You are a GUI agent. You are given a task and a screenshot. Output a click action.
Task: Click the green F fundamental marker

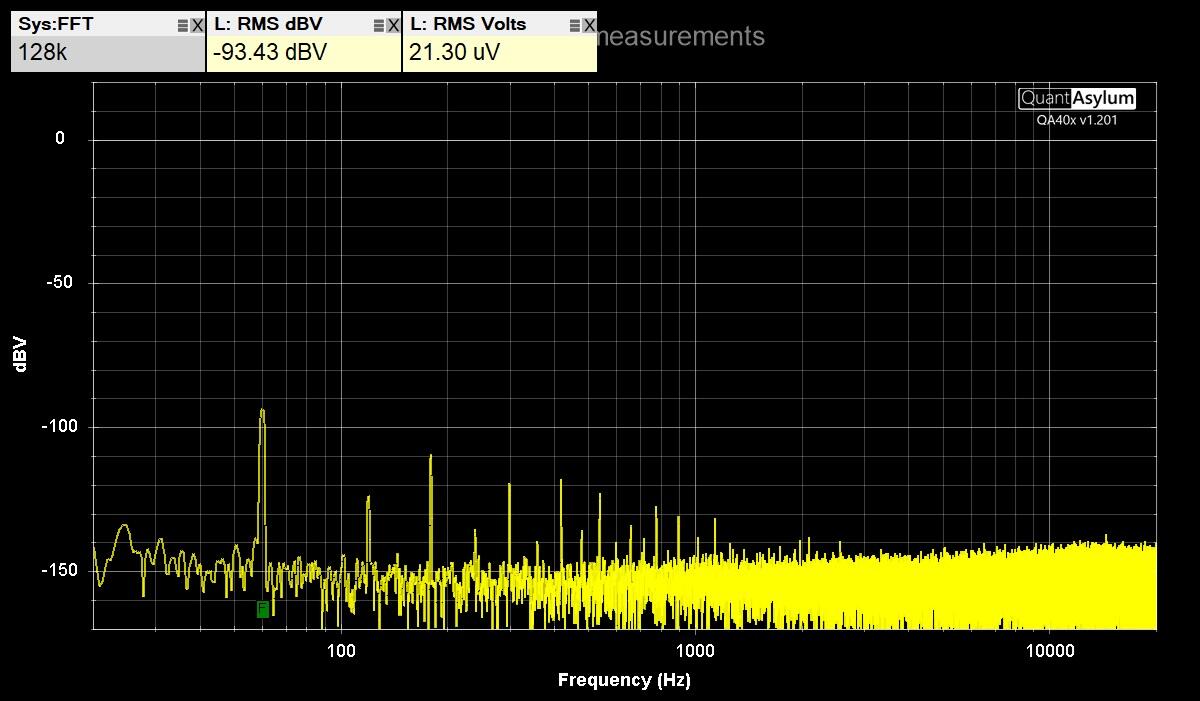(x=263, y=608)
